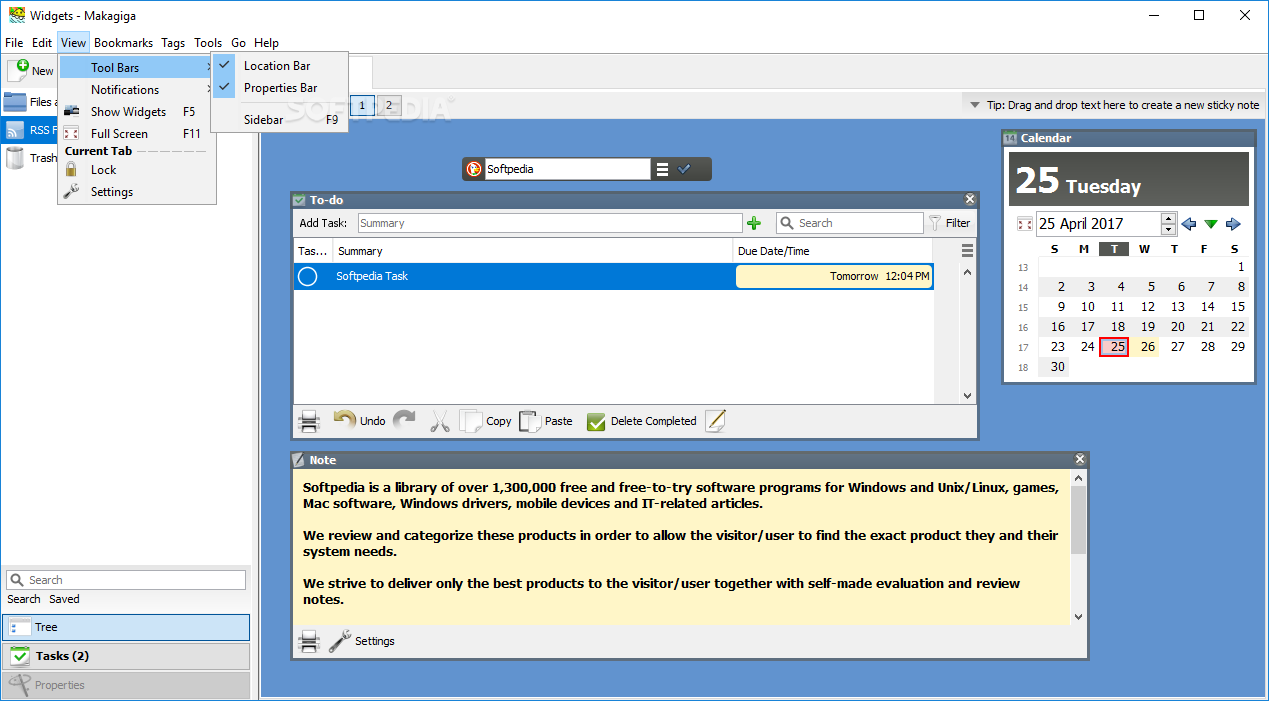Expand the Notifications submenu
The height and width of the screenshot is (701, 1269).
tap(136, 90)
